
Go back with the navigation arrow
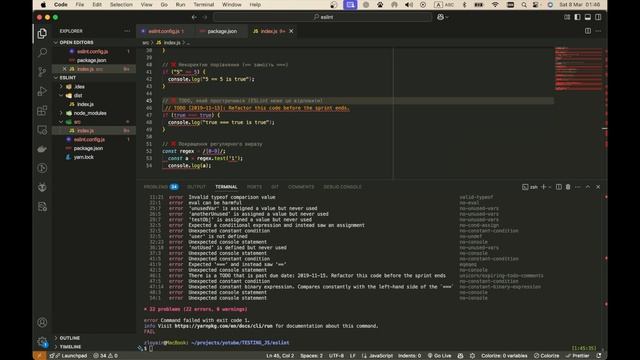194,17
